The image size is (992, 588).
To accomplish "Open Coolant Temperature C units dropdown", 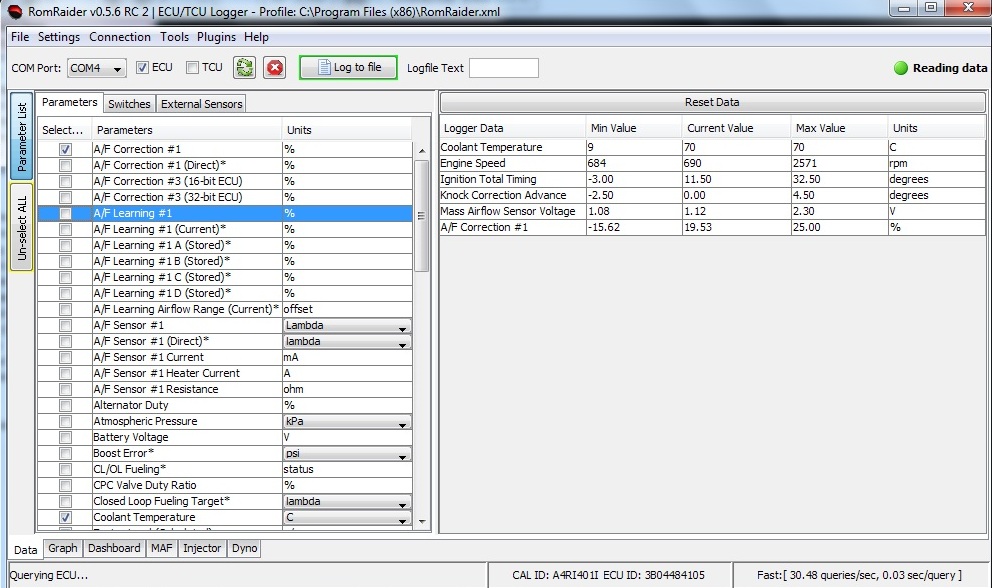I will (x=347, y=517).
